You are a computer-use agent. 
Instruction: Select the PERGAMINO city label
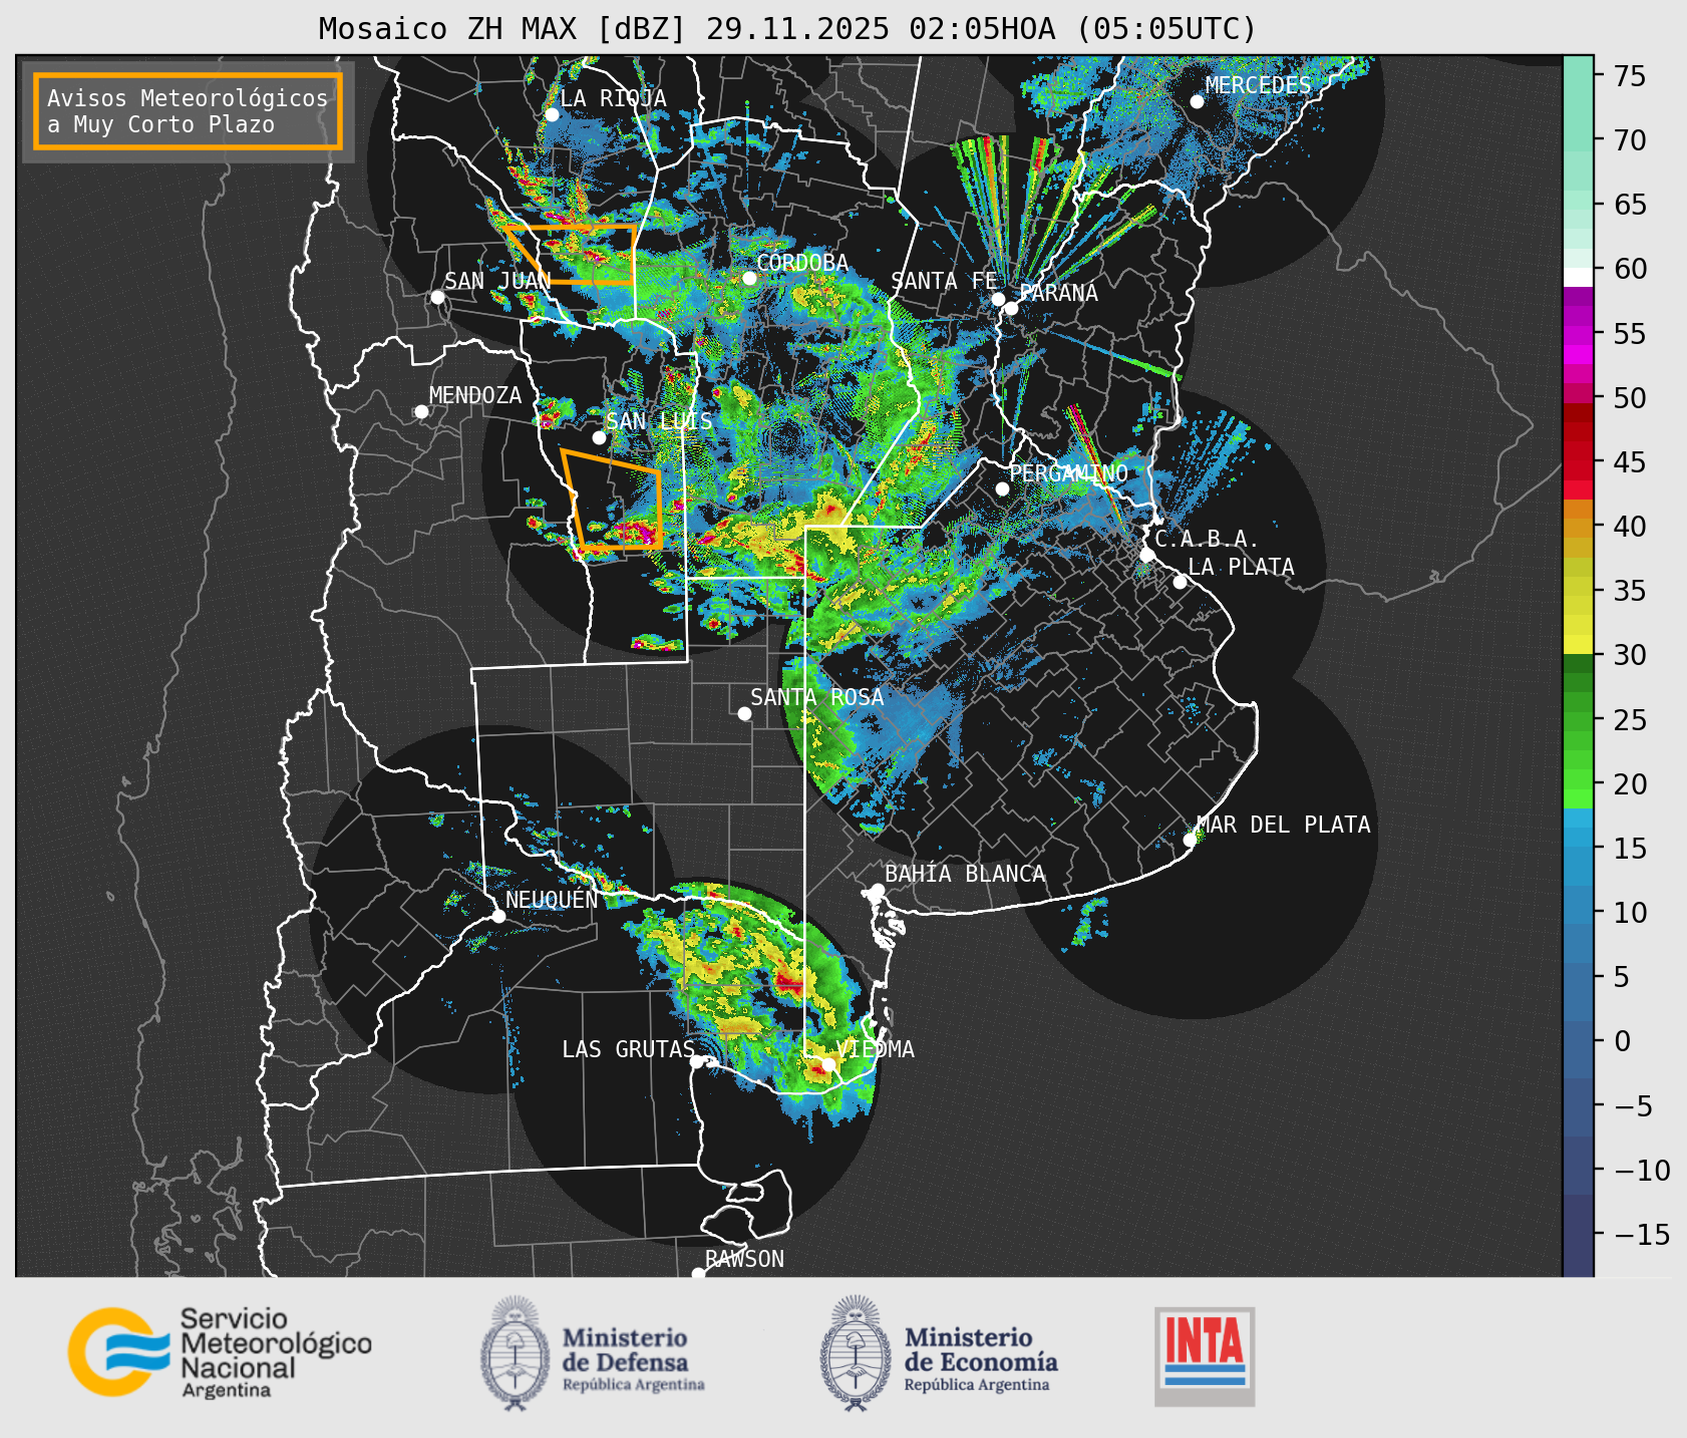click(1068, 473)
